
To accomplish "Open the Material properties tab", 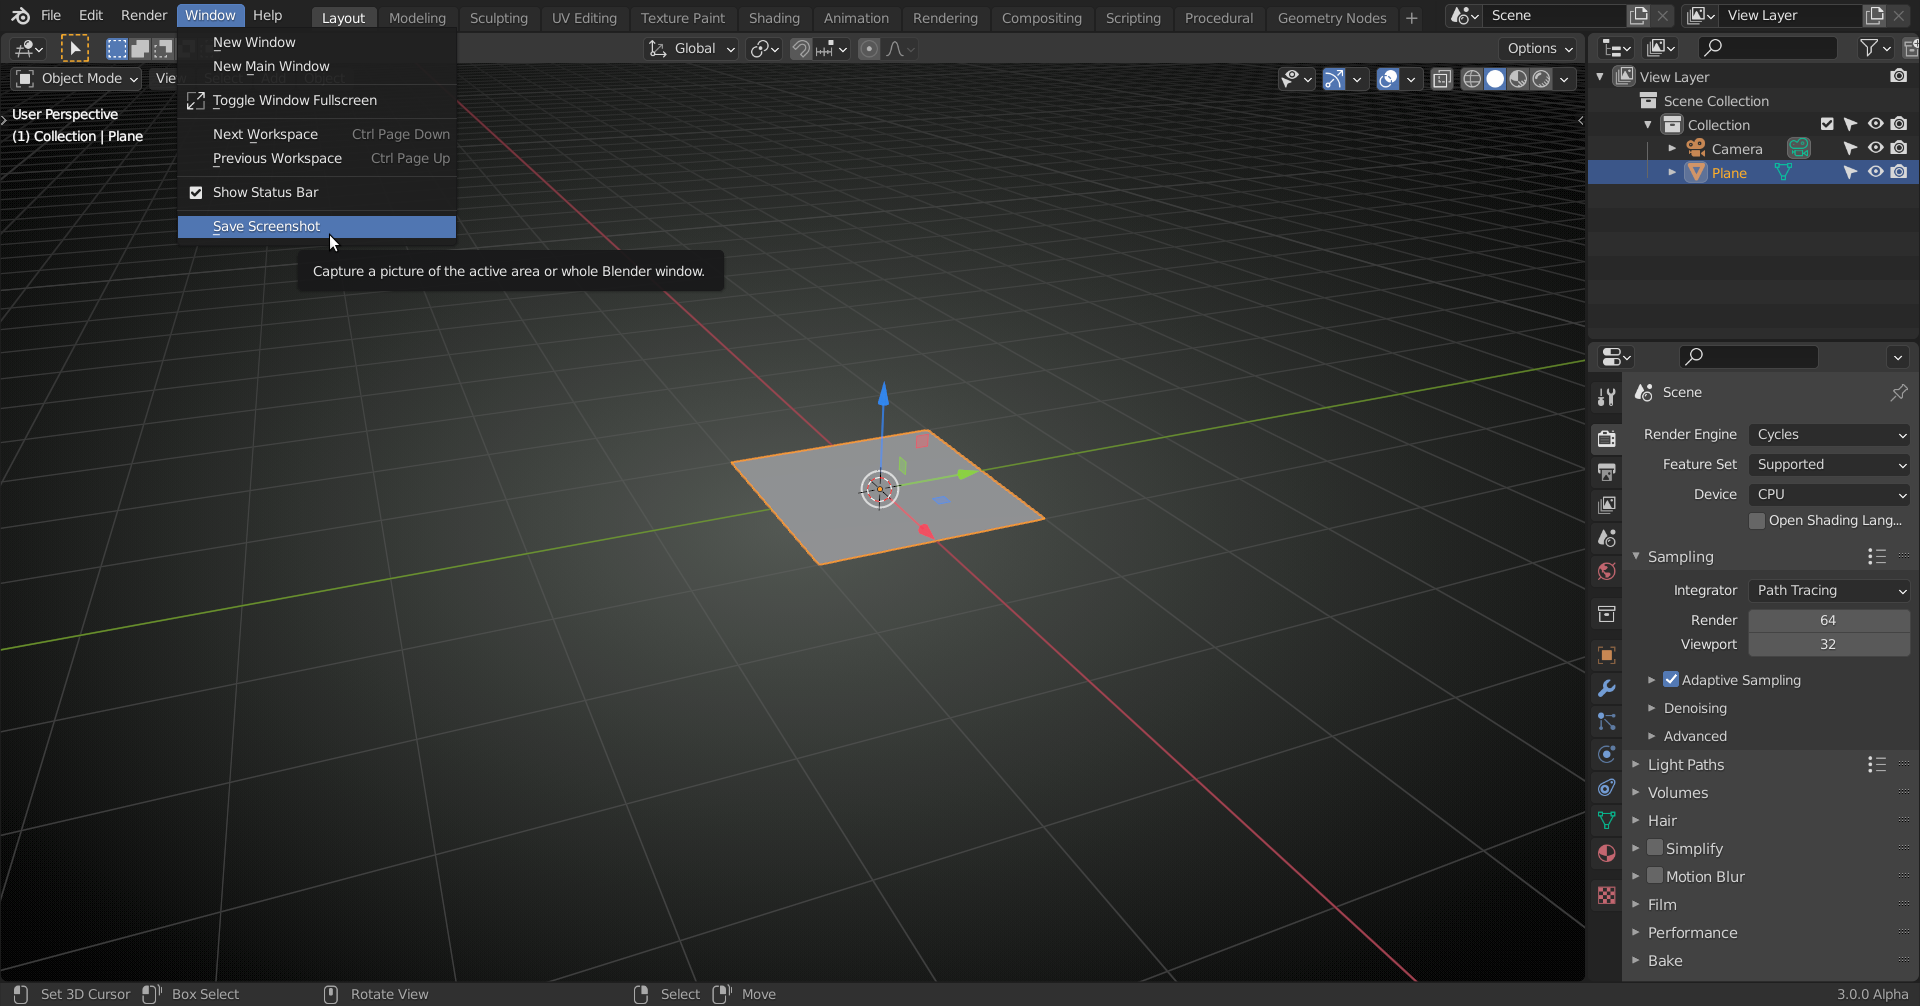I will pos(1607,853).
